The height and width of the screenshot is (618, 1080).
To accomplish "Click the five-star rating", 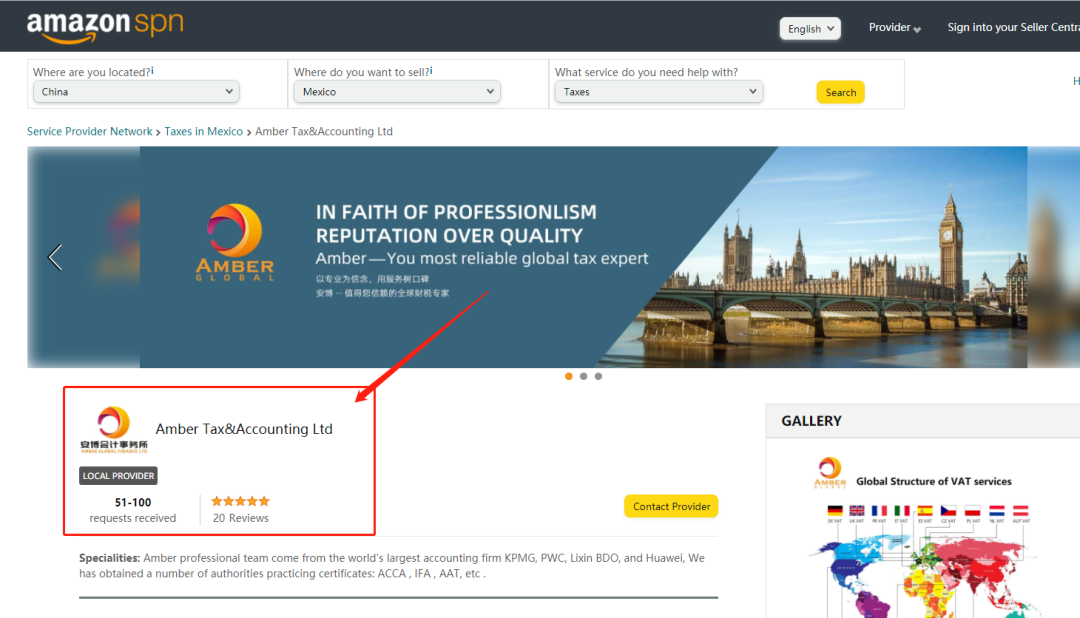I will 240,501.
